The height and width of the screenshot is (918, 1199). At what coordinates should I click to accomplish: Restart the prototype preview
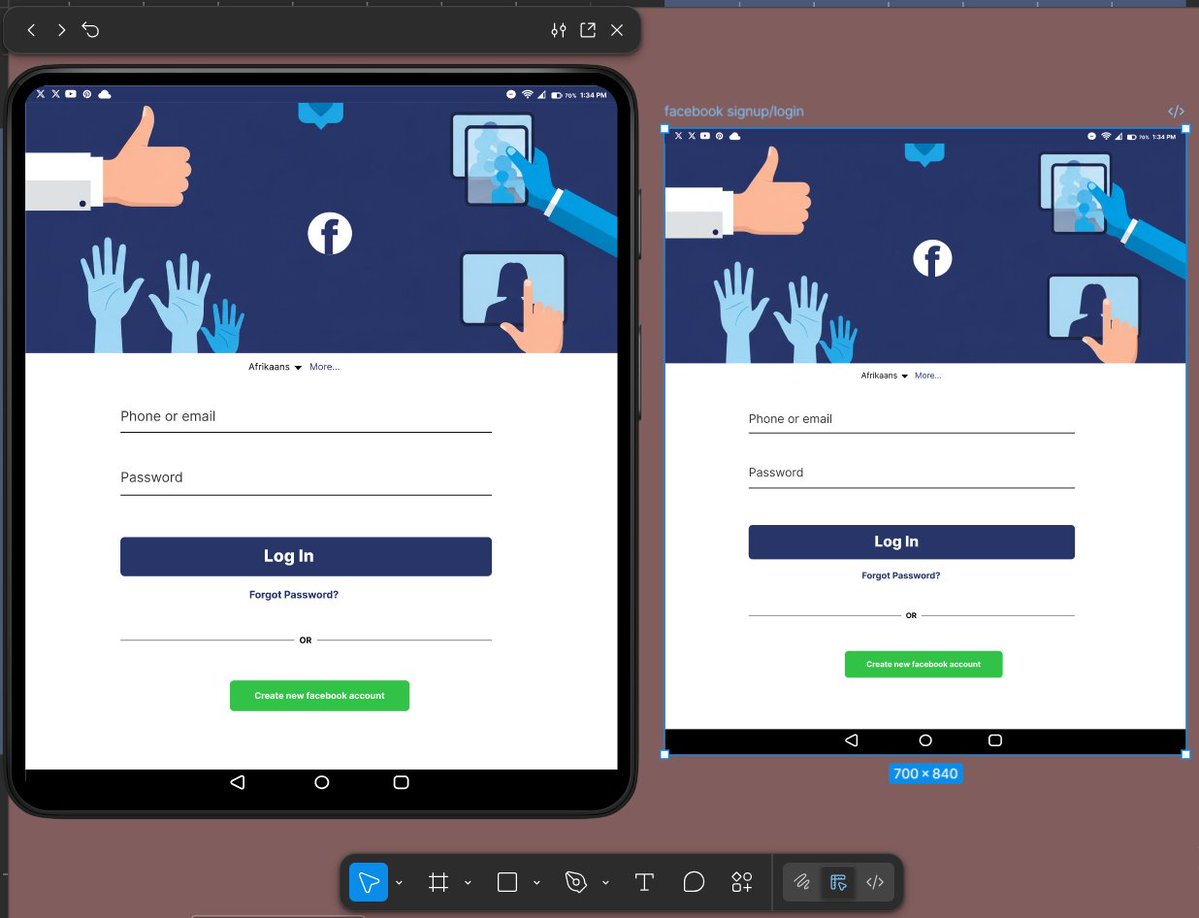[x=91, y=30]
